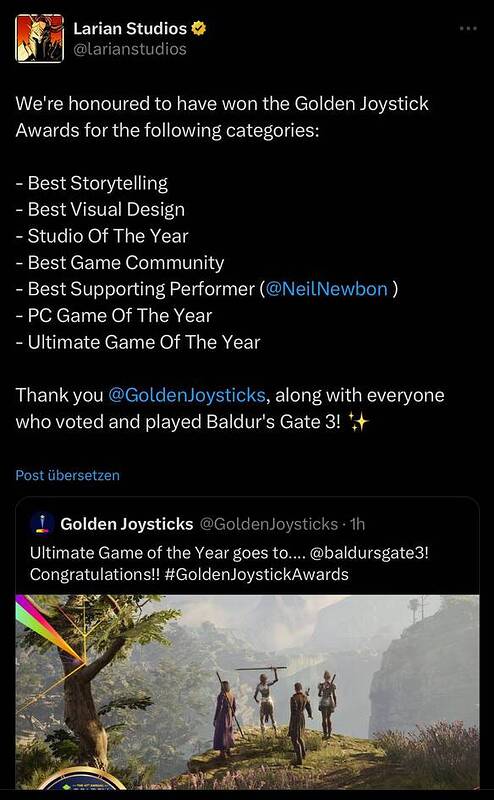This screenshot has height=800, width=494.
Task: Open the Baldur's Gate 3 landscape image
Action: 247,692
